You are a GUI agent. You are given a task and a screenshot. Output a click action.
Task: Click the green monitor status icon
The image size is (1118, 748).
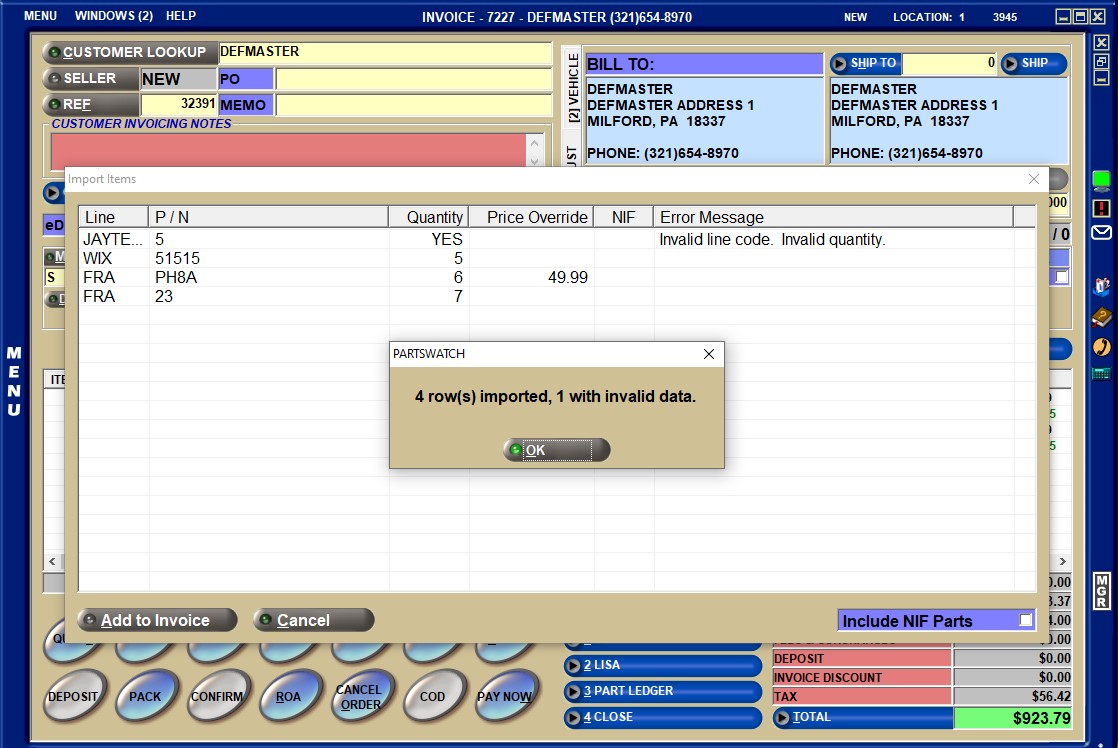(1101, 181)
